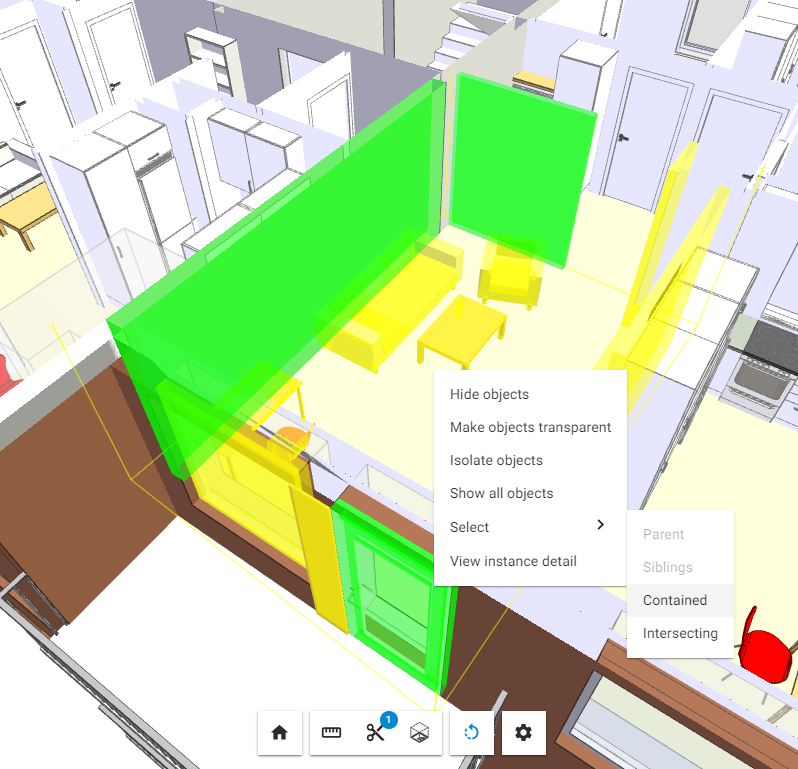Open View instance detail
The image size is (798, 769).
click(x=530, y=561)
